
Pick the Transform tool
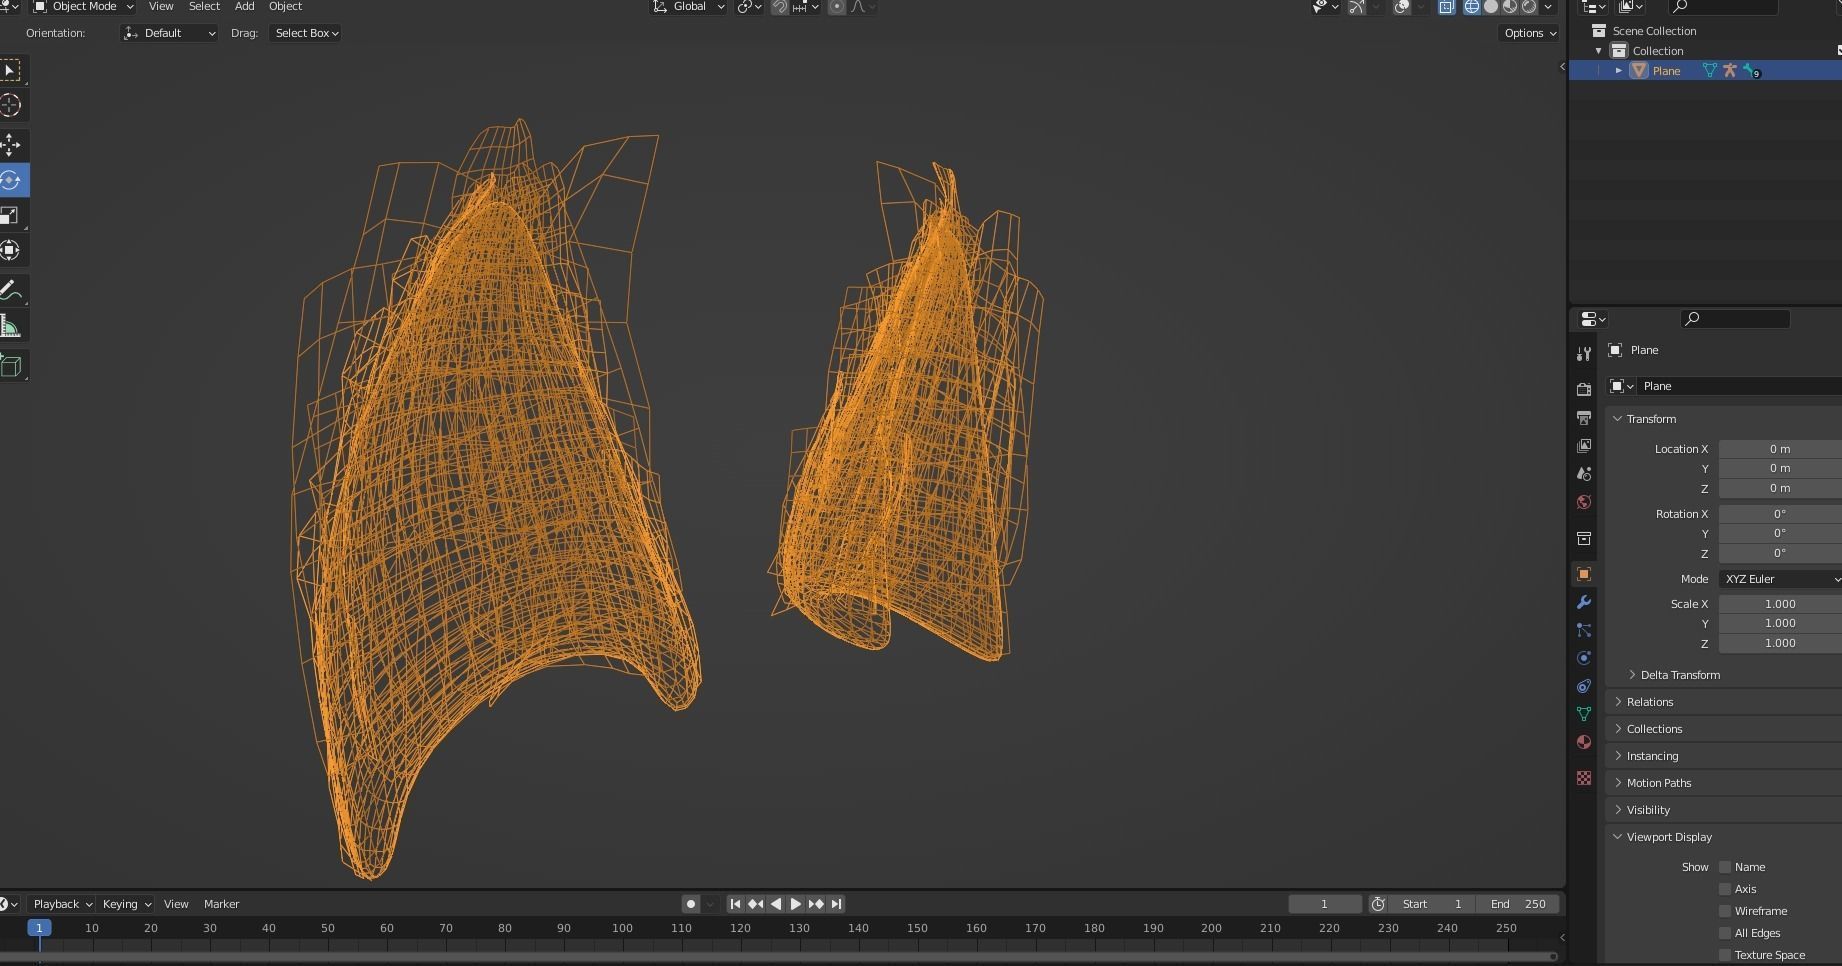(x=10, y=250)
